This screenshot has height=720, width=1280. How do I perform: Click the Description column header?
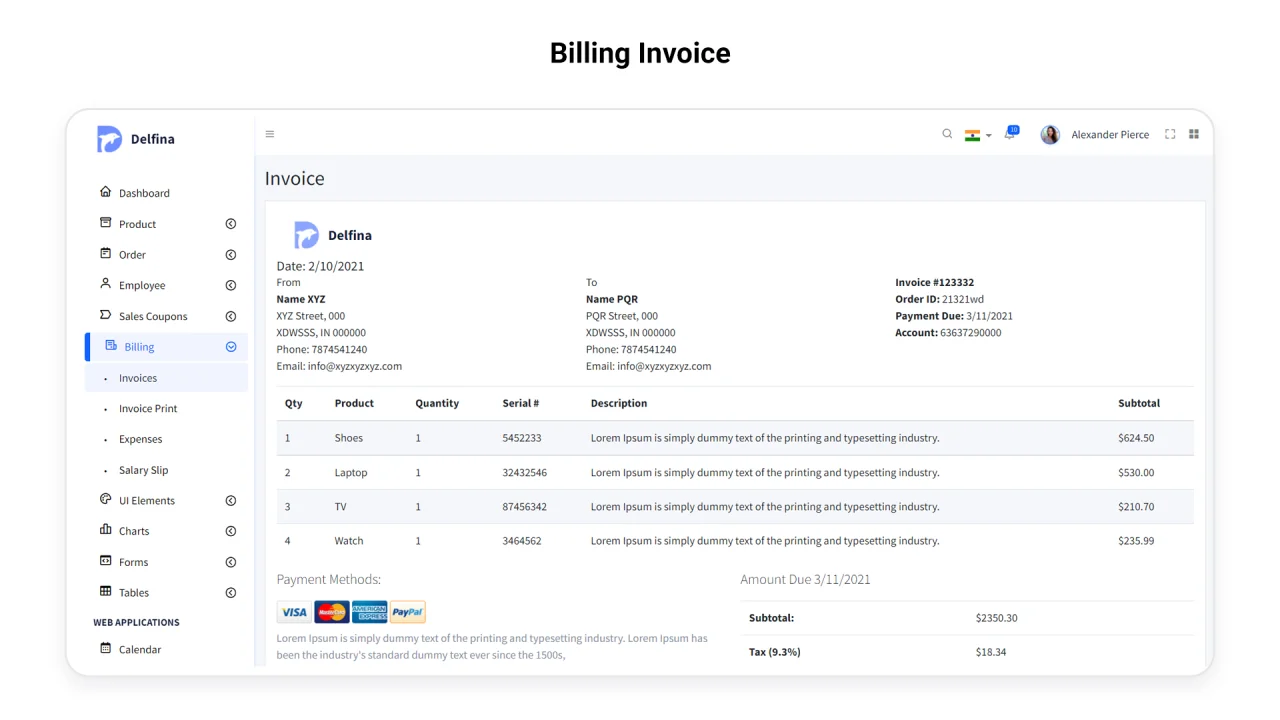click(x=619, y=403)
